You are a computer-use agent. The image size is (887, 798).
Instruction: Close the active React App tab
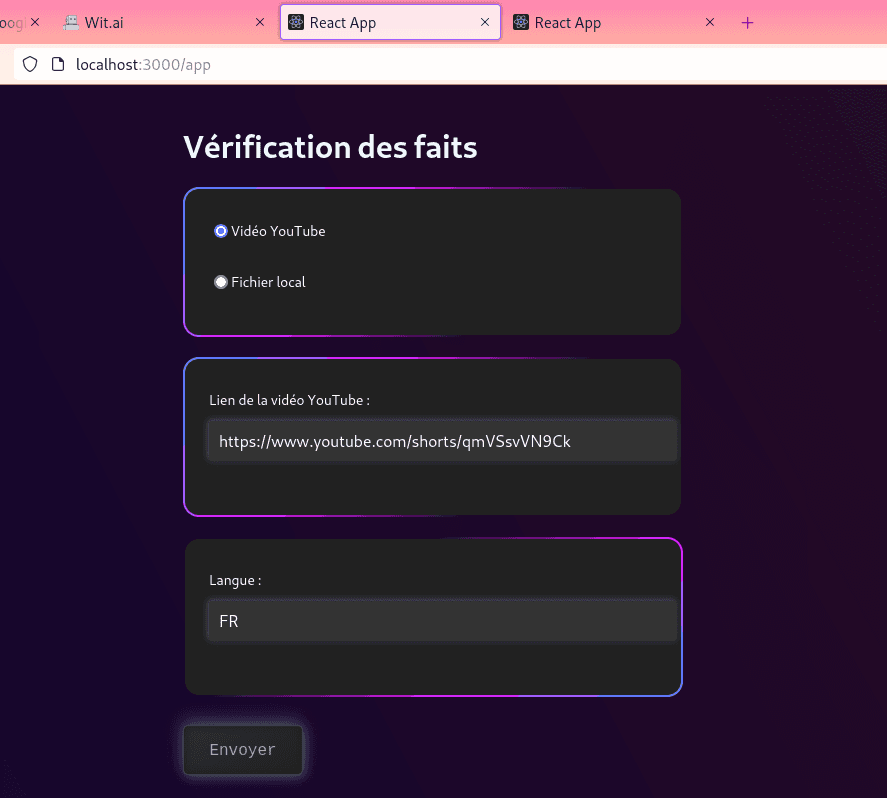pos(485,21)
